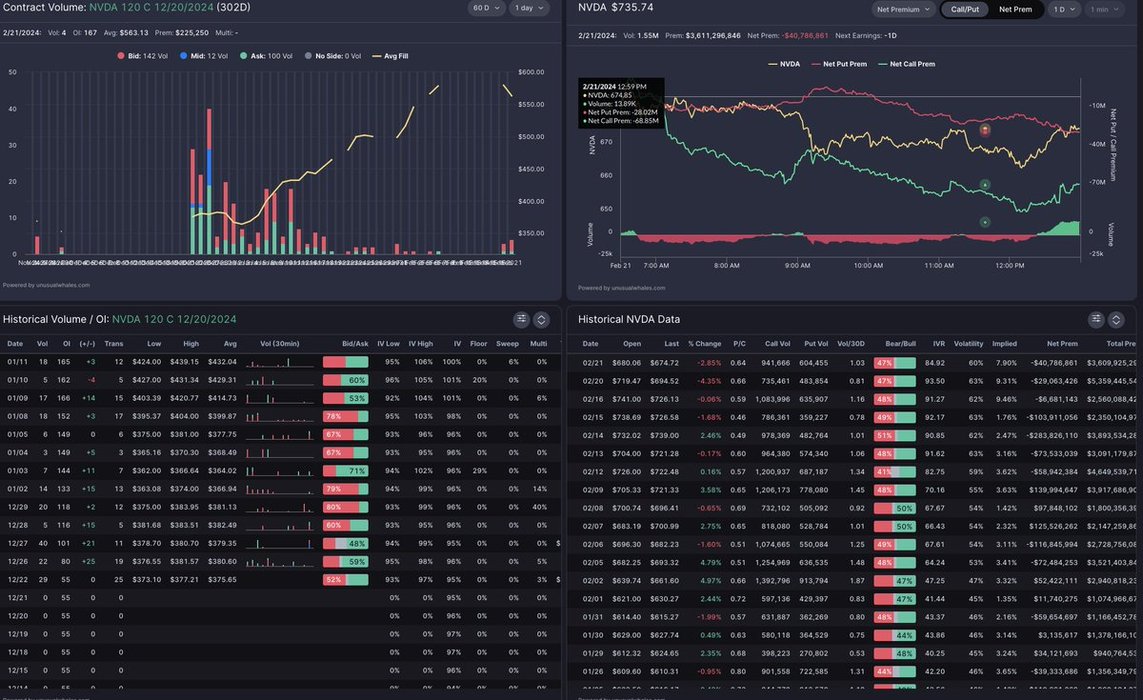Screen dimensions: 1143x700
Task: Click the $403.39 low price cell
Action: click(147, 398)
